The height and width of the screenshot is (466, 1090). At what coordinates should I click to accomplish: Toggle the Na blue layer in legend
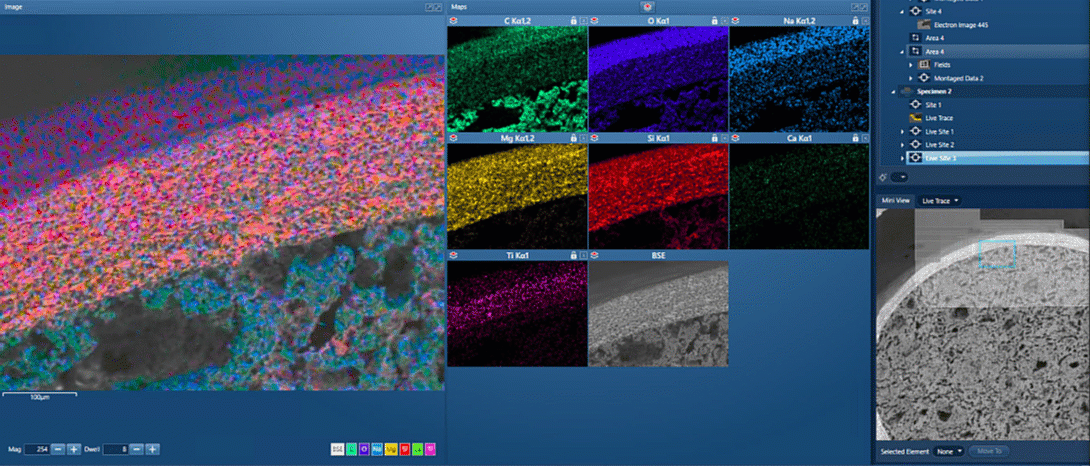click(378, 450)
